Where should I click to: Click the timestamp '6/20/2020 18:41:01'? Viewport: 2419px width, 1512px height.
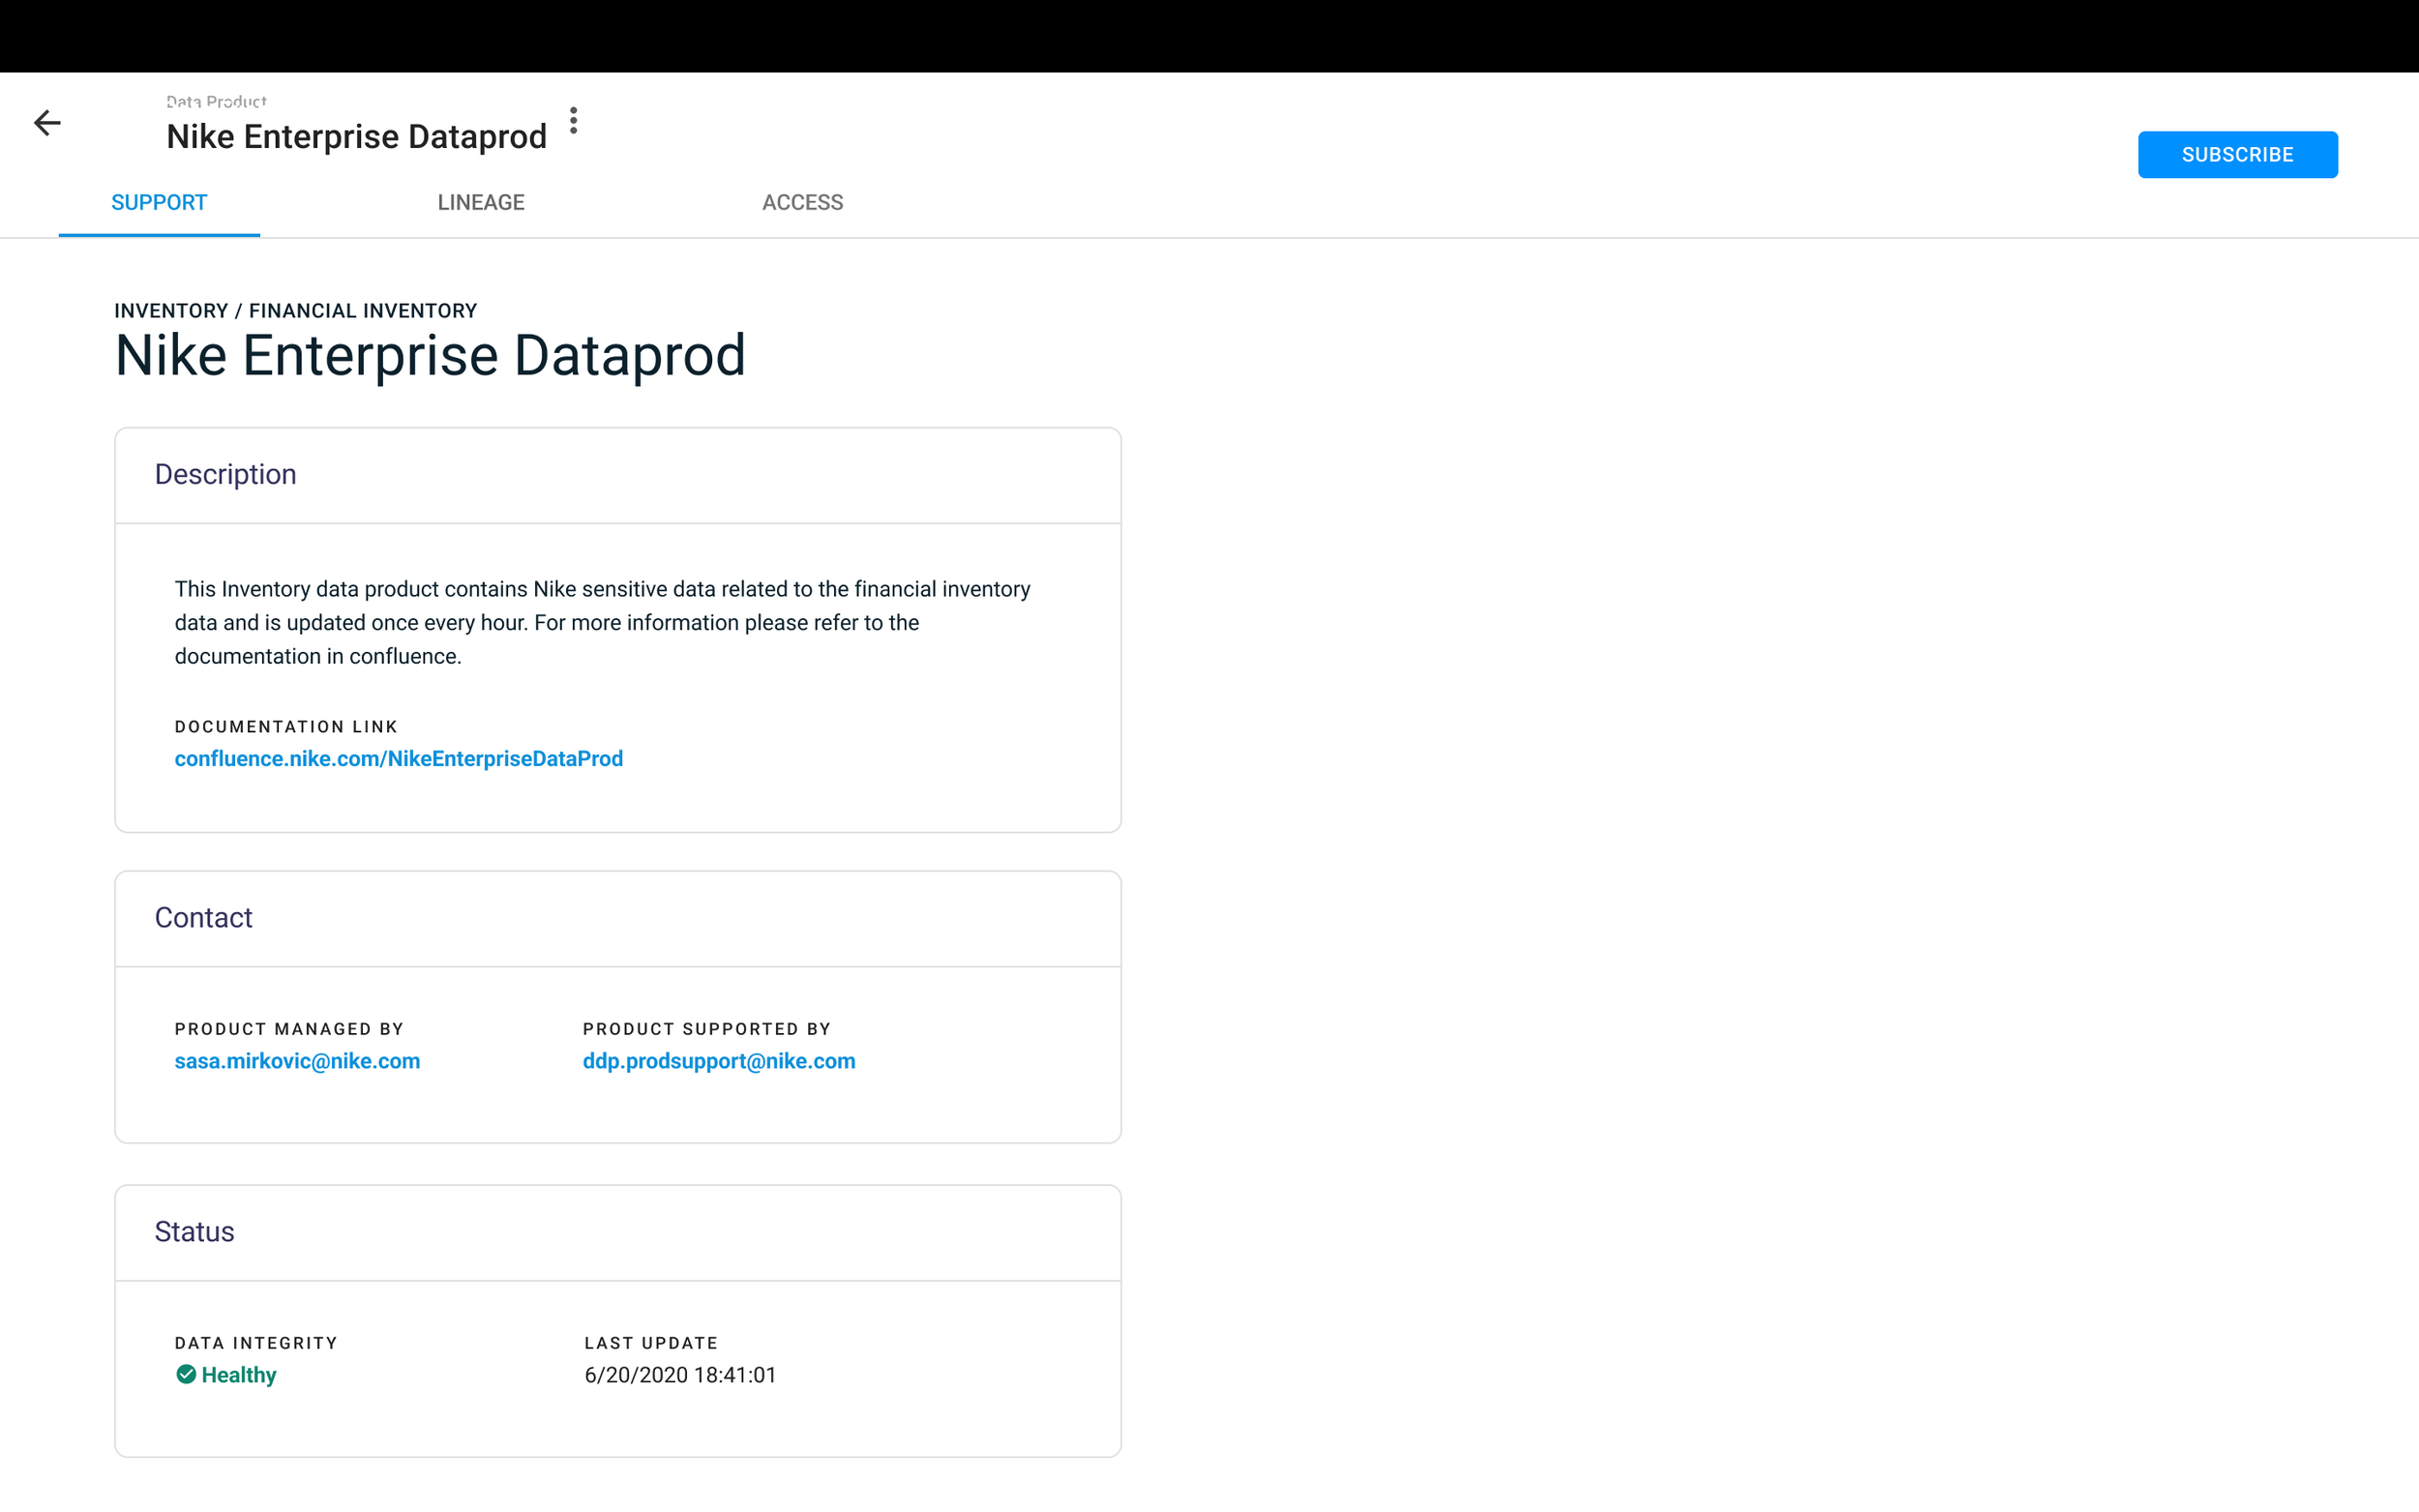tap(680, 1374)
